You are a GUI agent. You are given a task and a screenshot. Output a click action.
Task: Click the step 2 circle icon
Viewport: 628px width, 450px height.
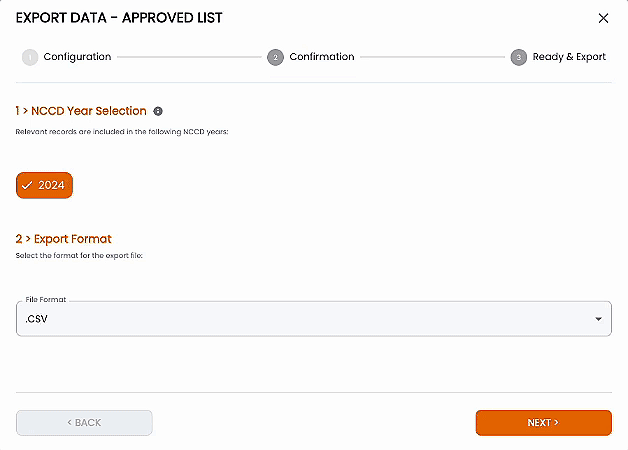click(x=275, y=57)
